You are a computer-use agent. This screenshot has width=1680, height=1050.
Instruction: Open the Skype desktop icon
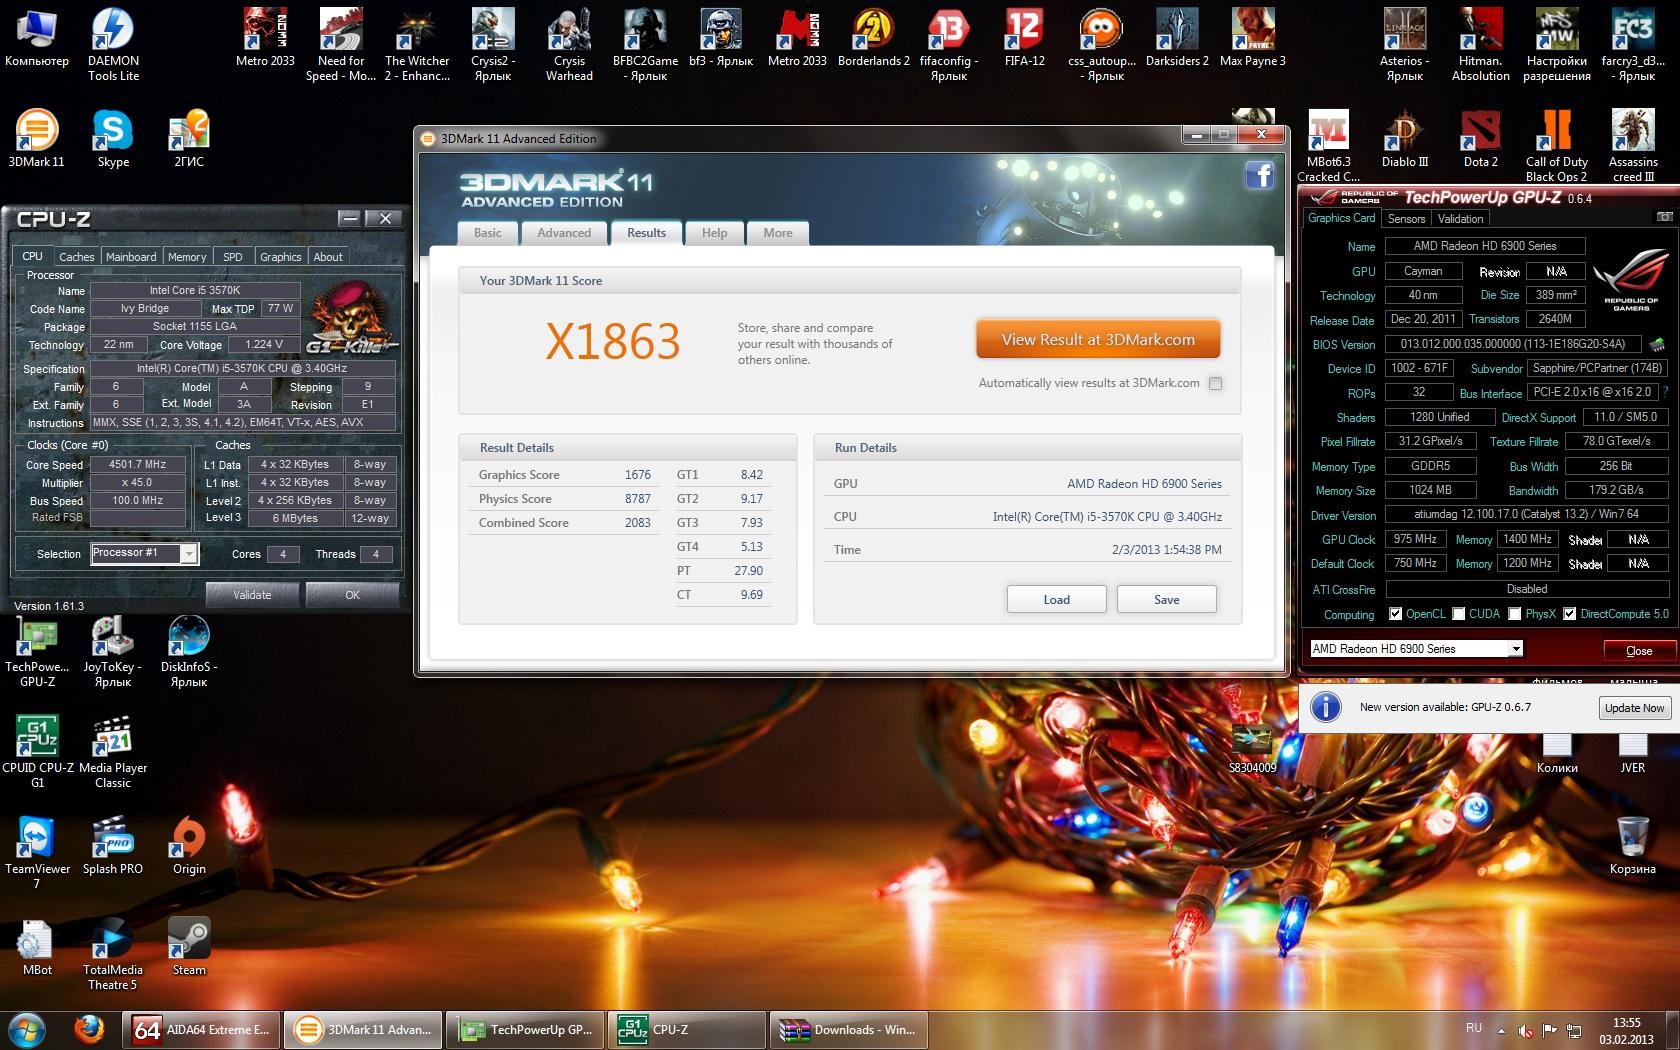(113, 139)
